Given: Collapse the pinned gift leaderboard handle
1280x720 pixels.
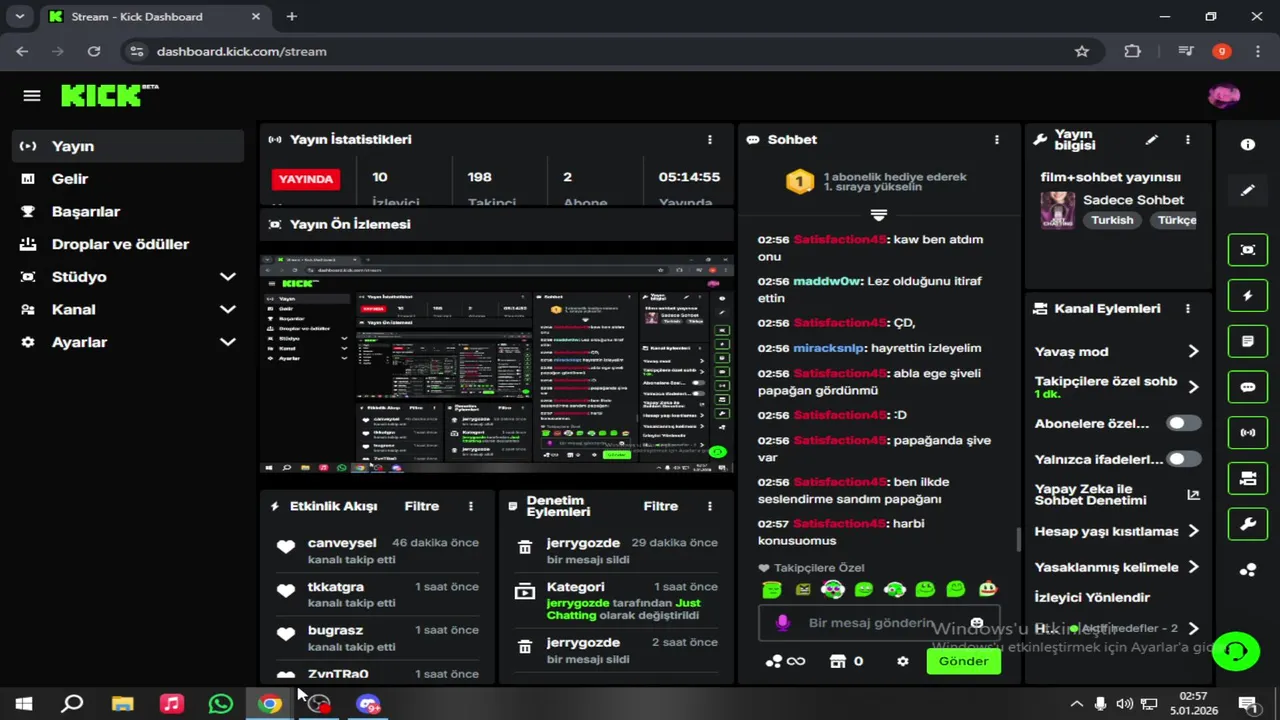Looking at the screenshot, I should [x=878, y=215].
